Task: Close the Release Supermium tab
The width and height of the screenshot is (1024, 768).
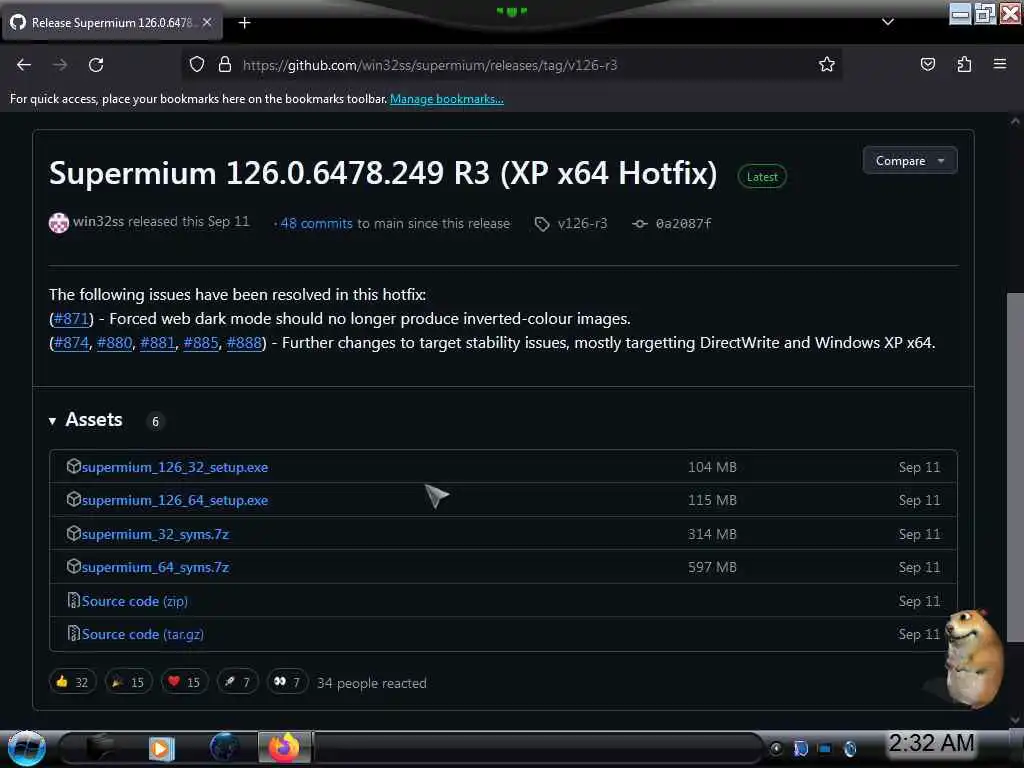Action: [x=207, y=22]
